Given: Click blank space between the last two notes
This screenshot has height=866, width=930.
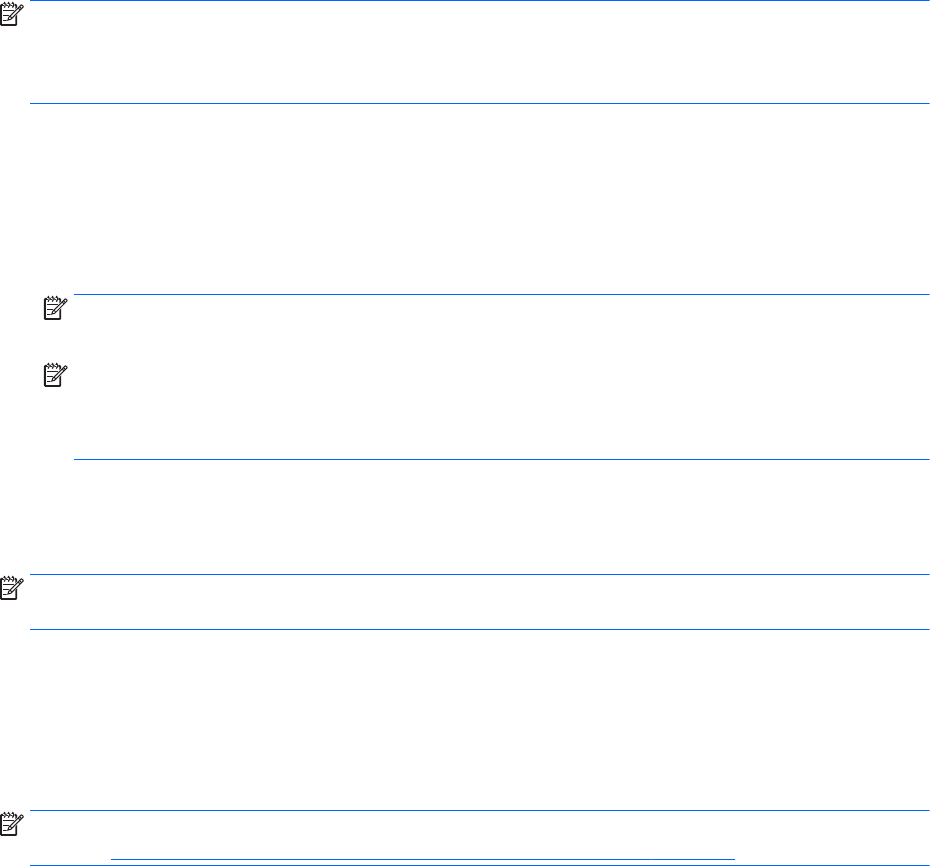Looking at the screenshot, I should [480, 720].
